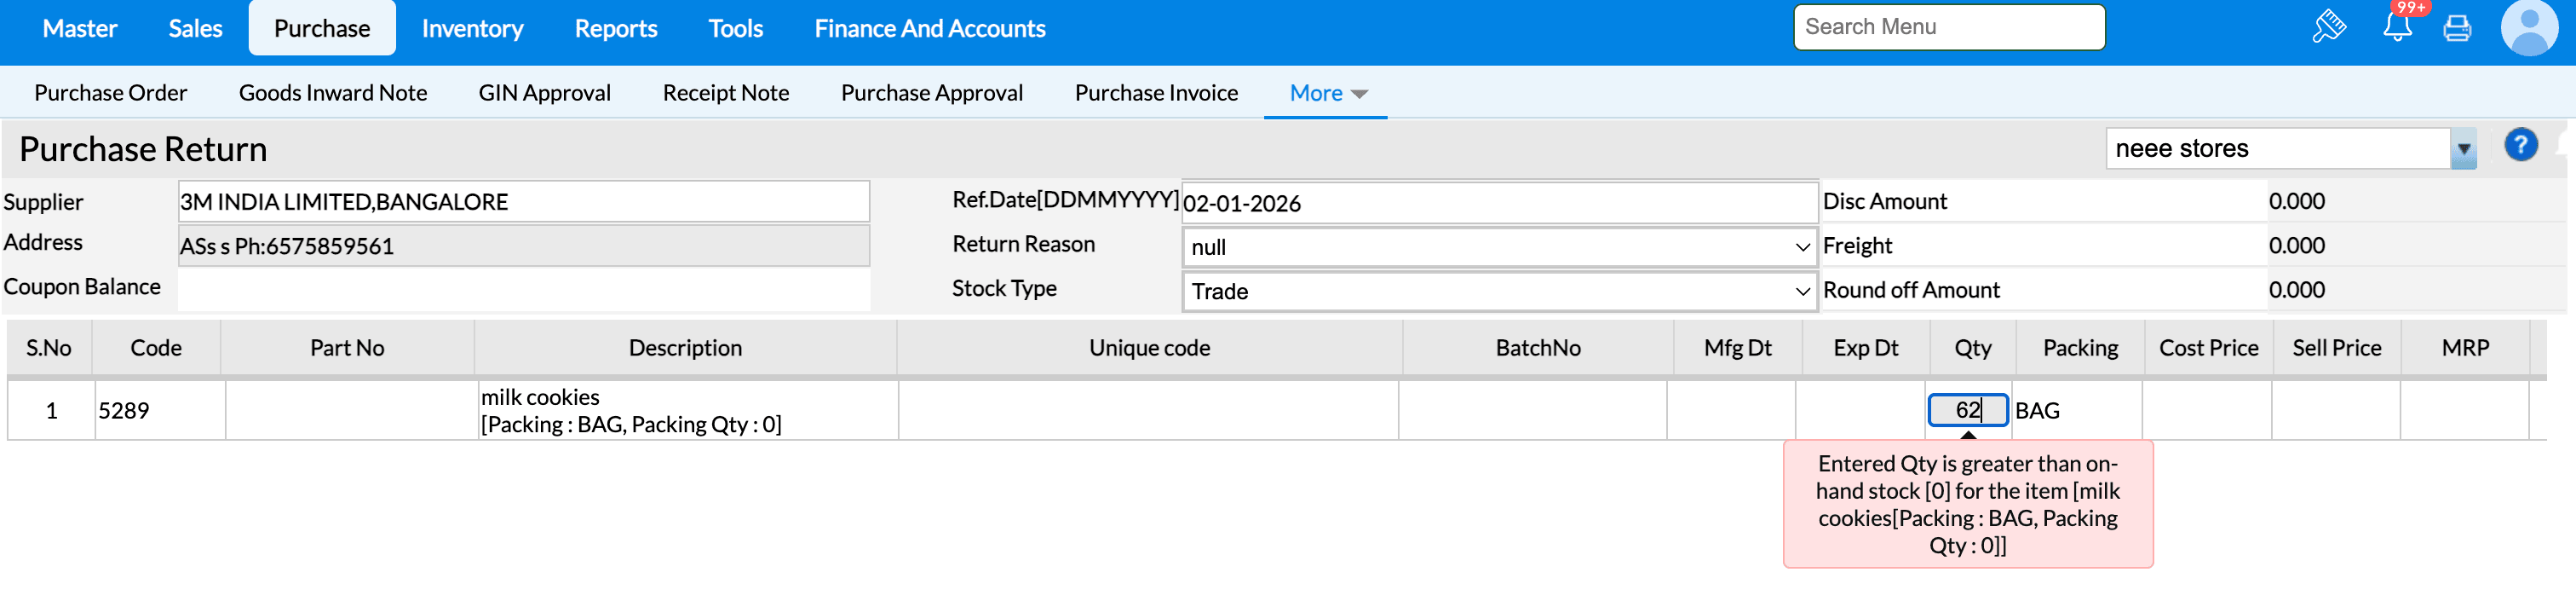The width and height of the screenshot is (2576, 607).
Task: Click the Search Menu field
Action: click(x=1948, y=27)
